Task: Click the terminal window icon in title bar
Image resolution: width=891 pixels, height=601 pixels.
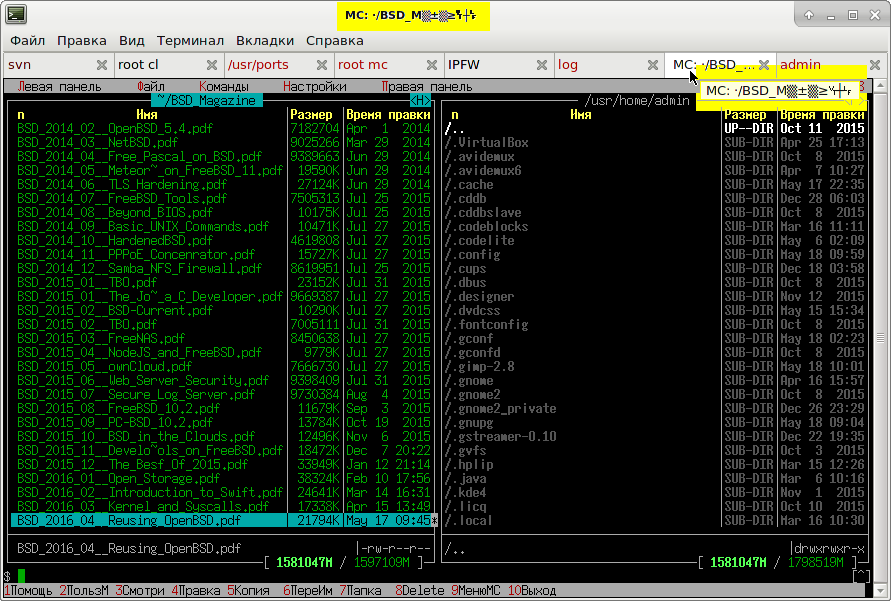Action: [16, 15]
